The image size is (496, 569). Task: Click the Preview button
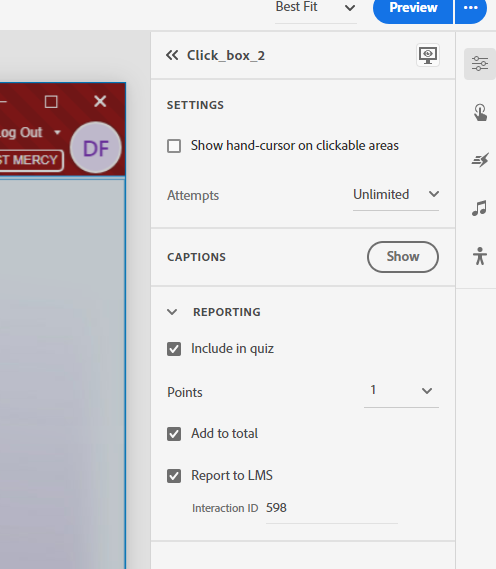click(x=413, y=8)
